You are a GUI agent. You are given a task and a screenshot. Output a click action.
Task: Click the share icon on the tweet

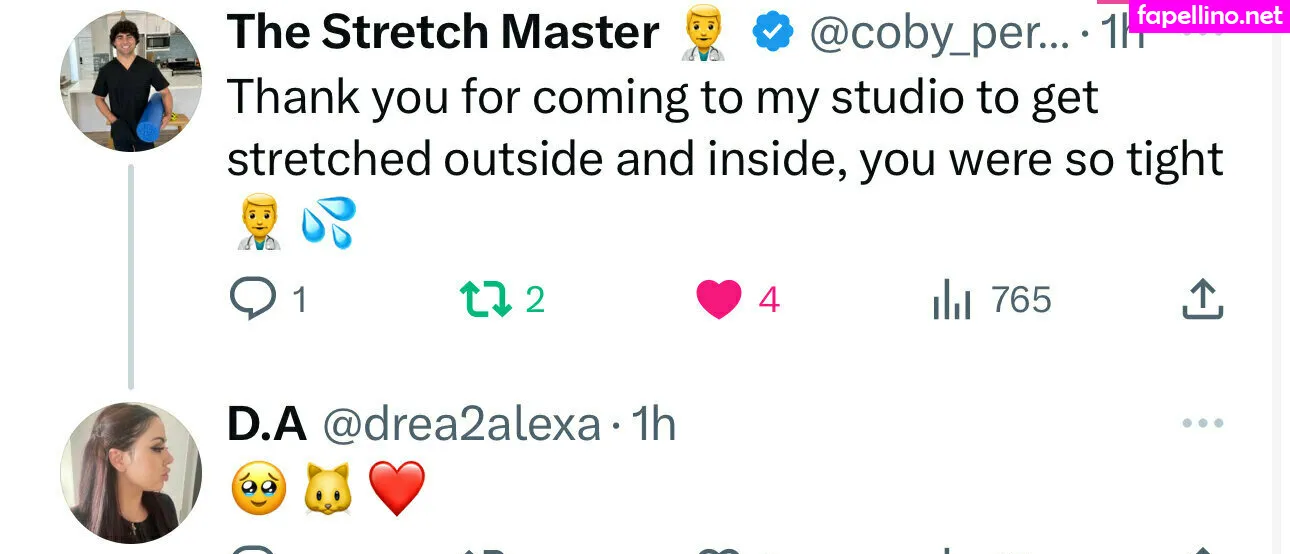pyautogui.click(x=1202, y=299)
